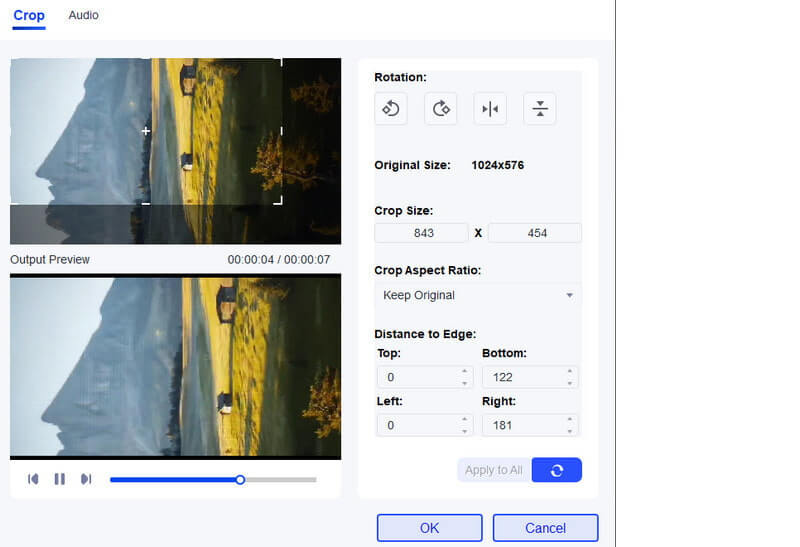Select the Crop tab
Viewport: 800px width, 547px height.
29,15
